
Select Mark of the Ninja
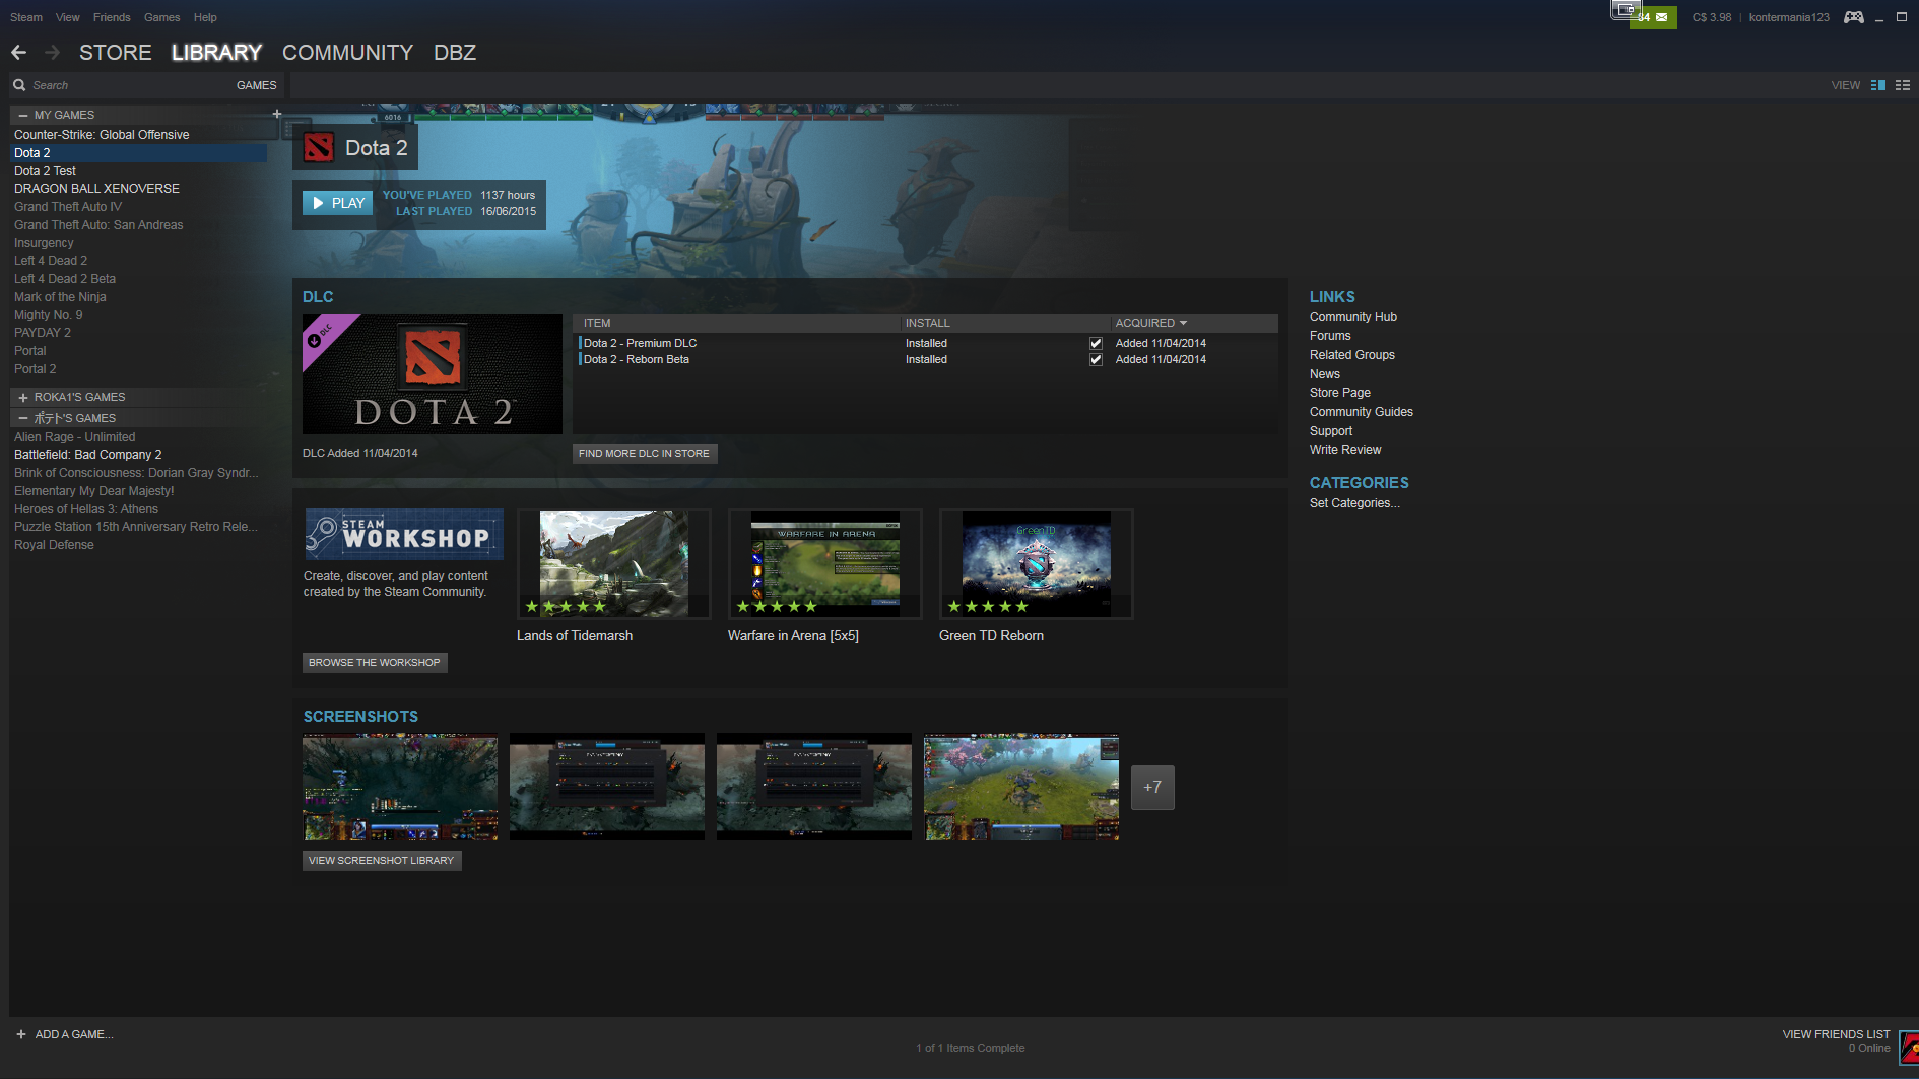[x=60, y=297]
